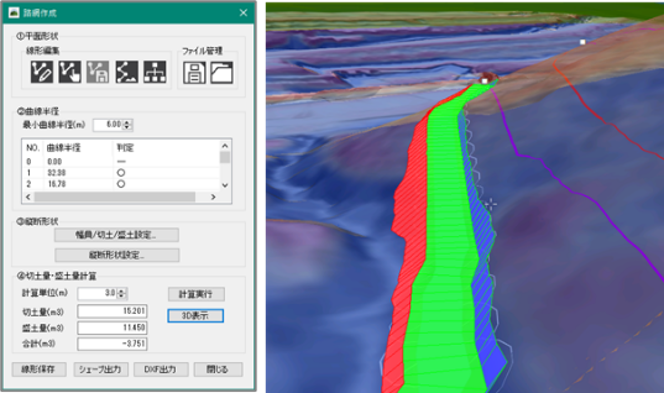664x393 pixels.
Task: Click the 路網作成 window title icon
Action: click(x=14, y=13)
